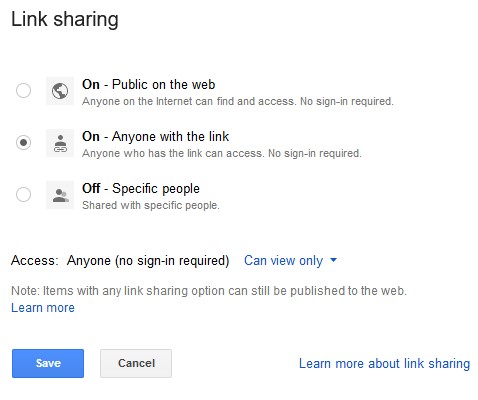Click the globe icon for public sharing
Image resolution: width=478 pixels, height=400 pixels.
(x=60, y=91)
